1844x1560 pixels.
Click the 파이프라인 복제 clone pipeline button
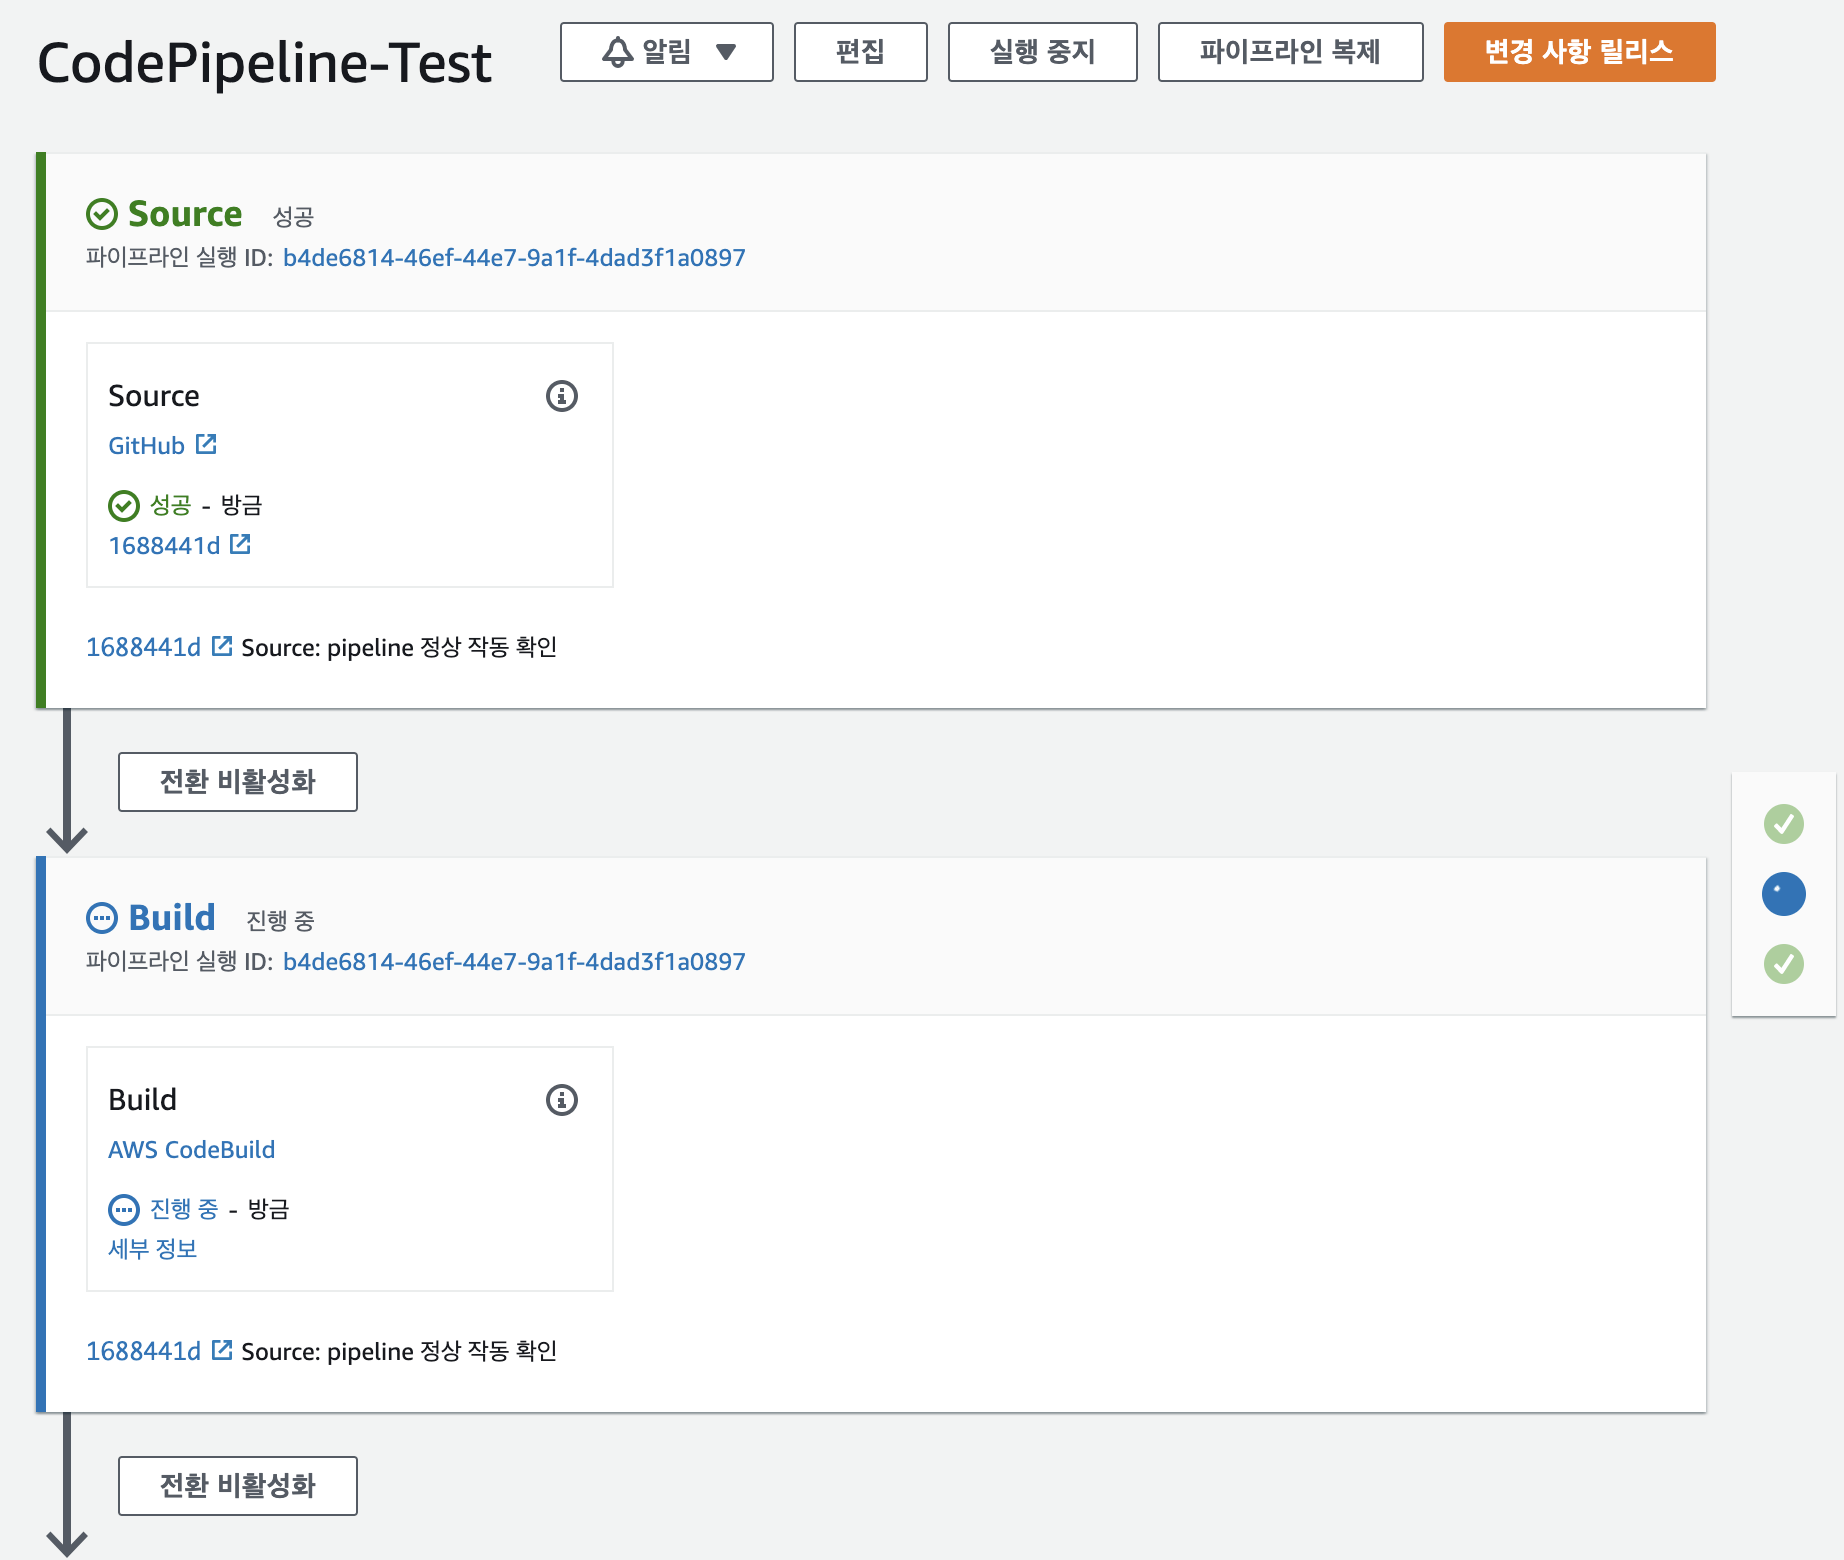(x=1290, y=52)
